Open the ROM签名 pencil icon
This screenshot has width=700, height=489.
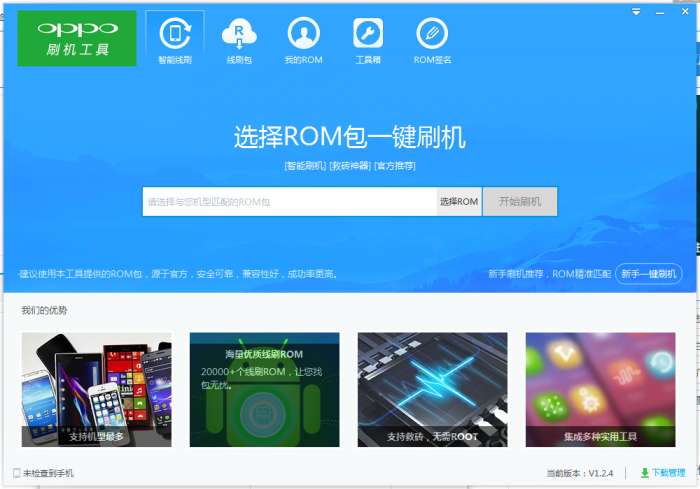(432, 33)
